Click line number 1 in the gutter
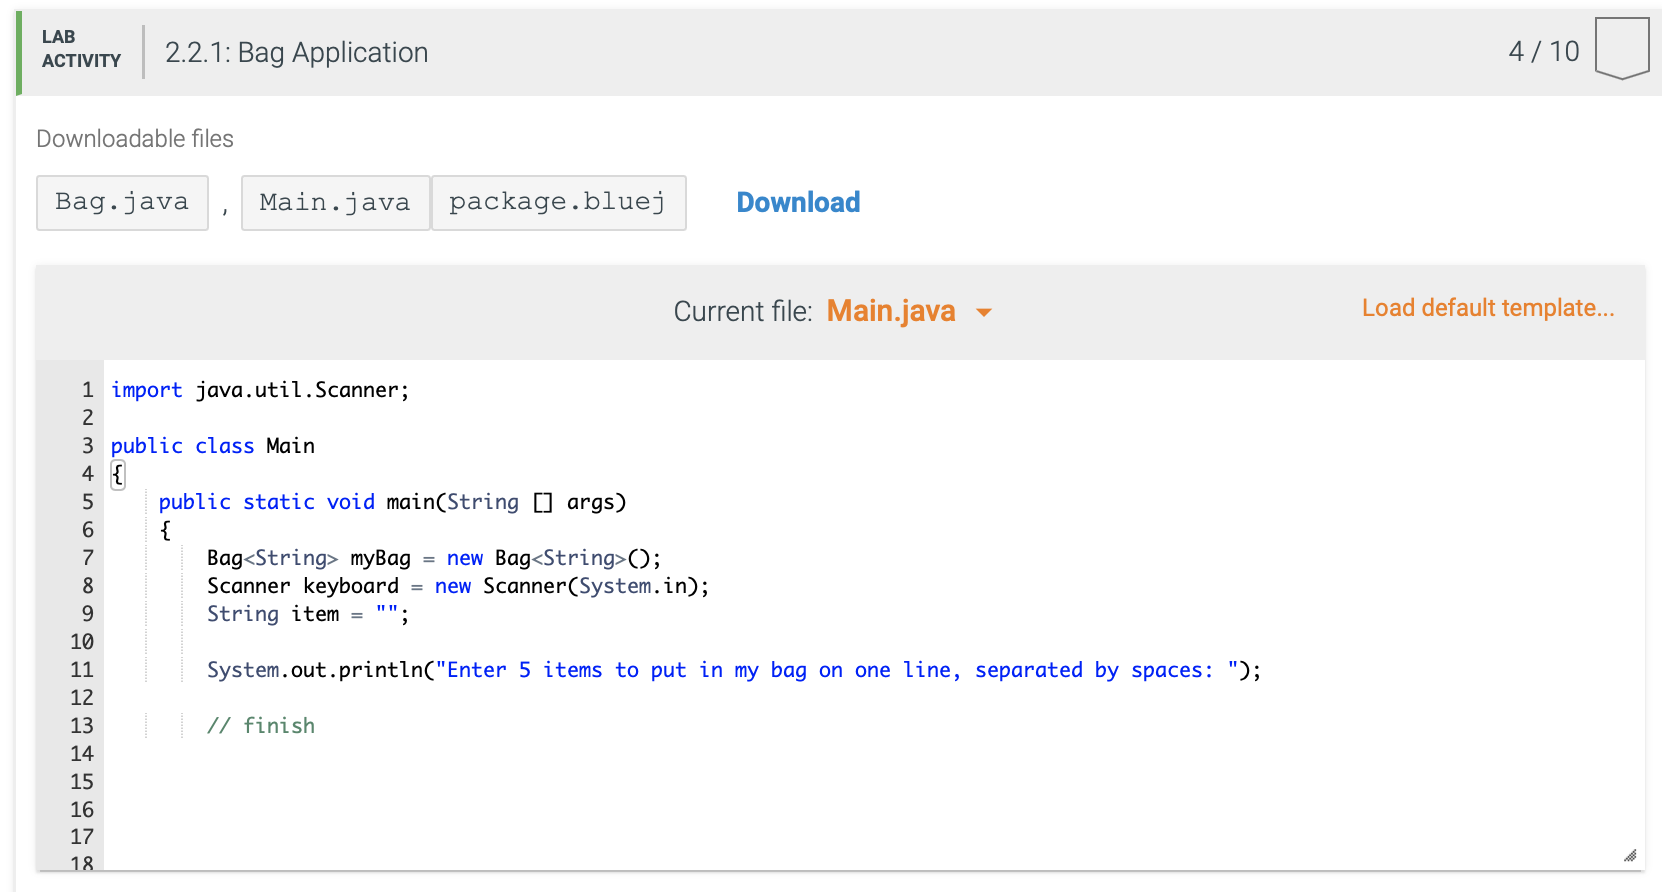 coord(88,390)
